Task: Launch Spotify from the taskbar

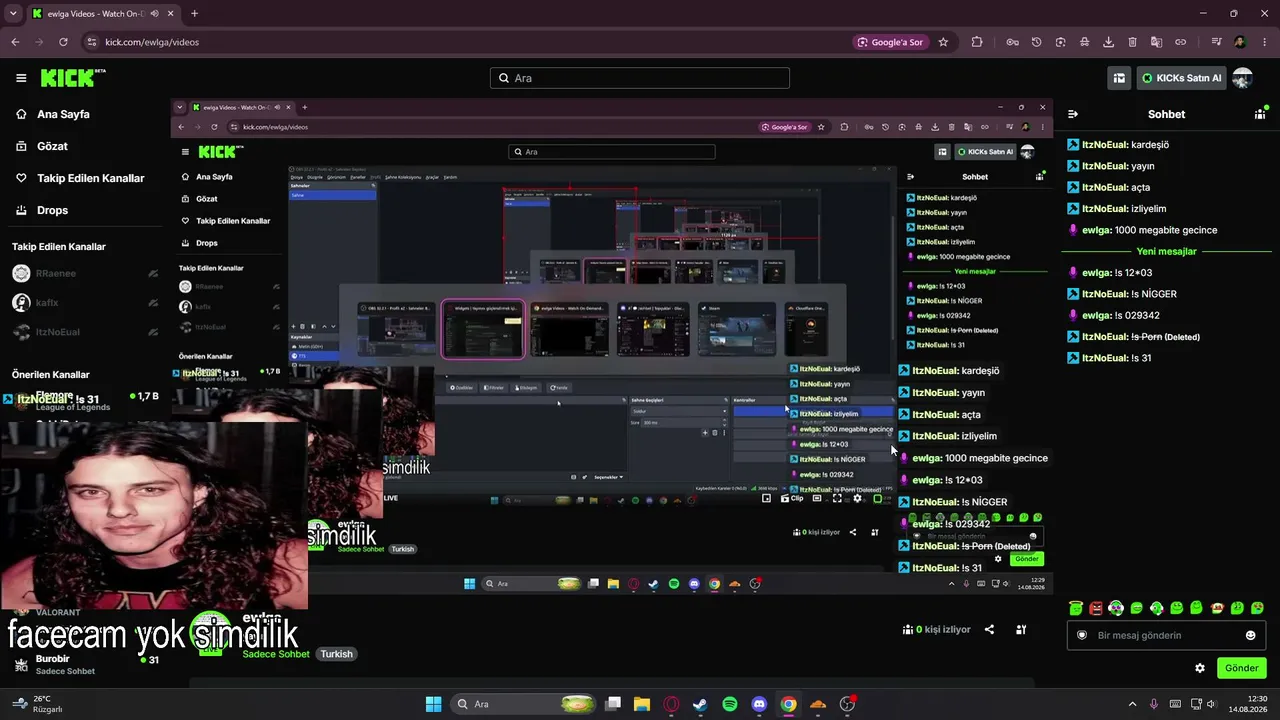Action: click(x=730, y=704)
